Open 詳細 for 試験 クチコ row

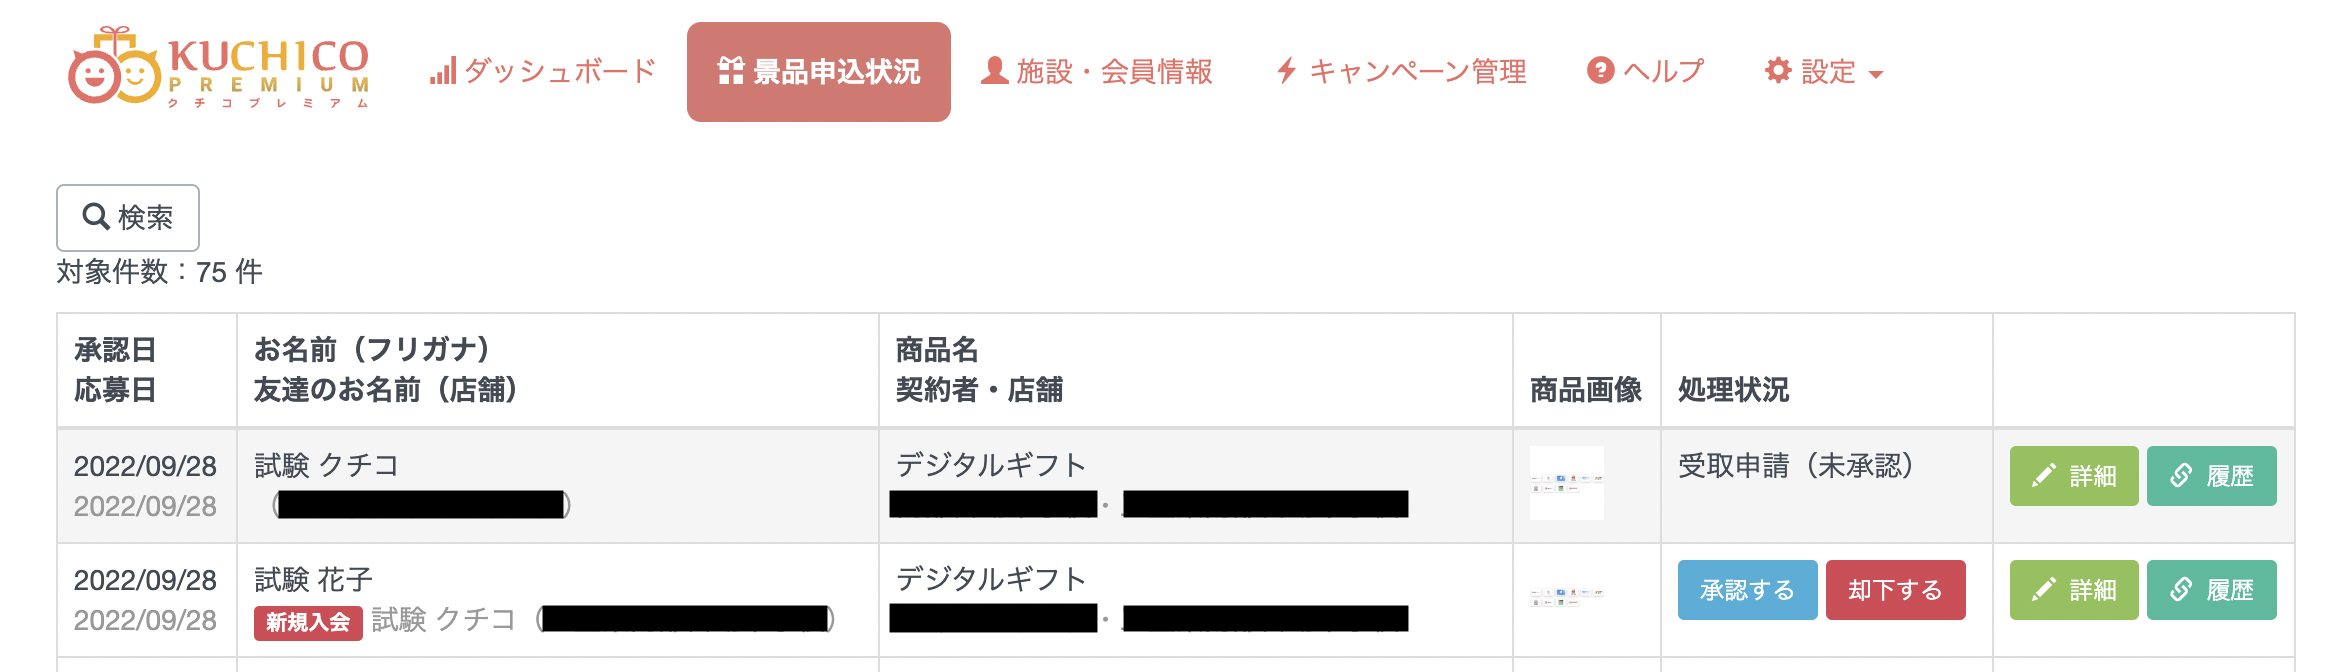[2074, 476]
